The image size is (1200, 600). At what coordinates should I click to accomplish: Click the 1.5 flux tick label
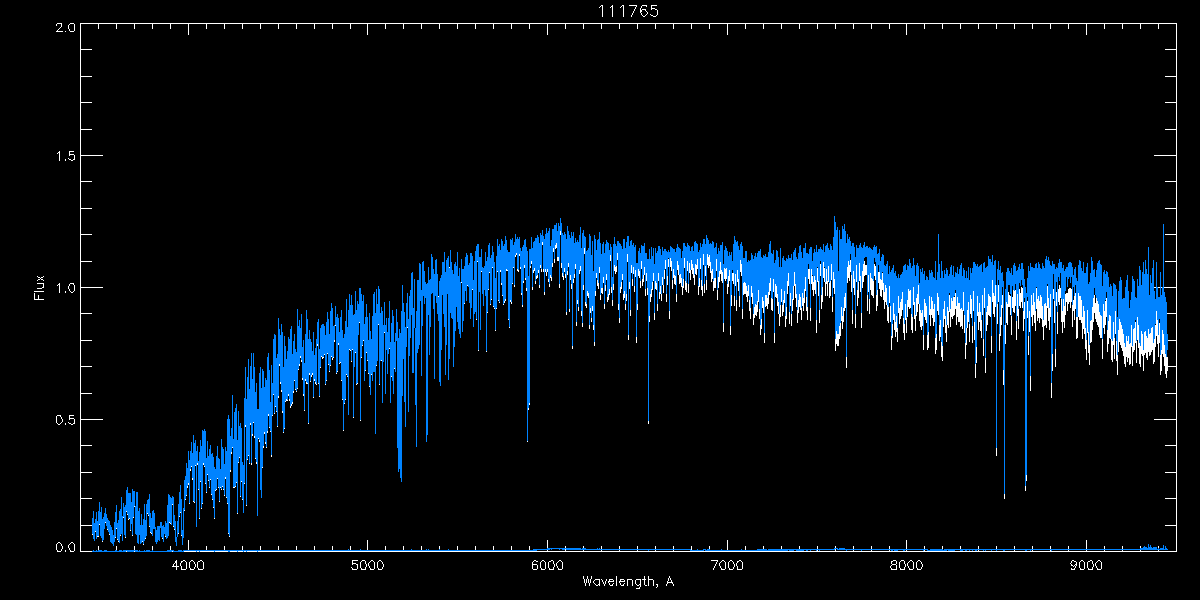(x=65, y=156)
